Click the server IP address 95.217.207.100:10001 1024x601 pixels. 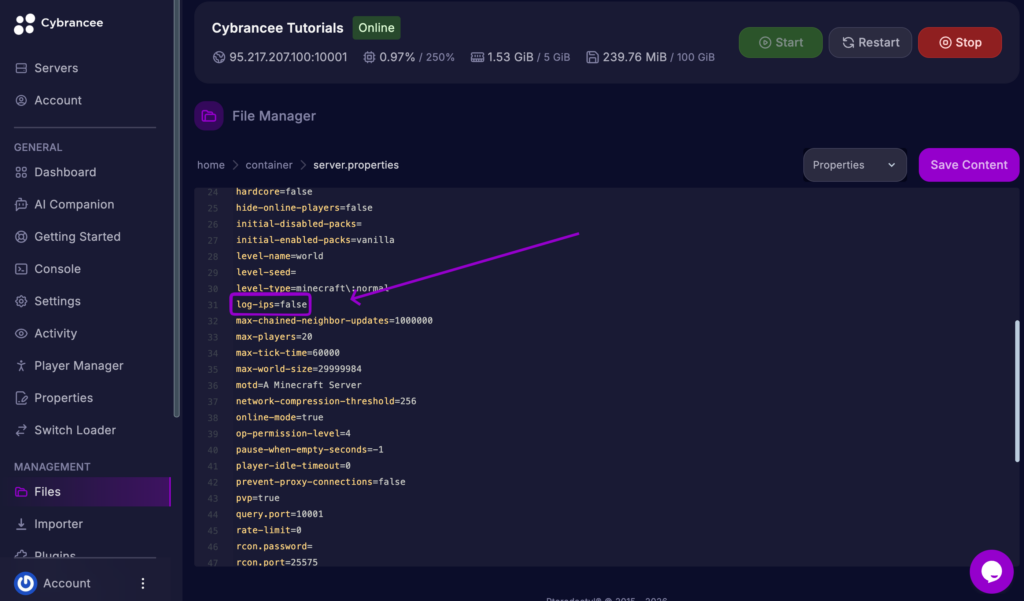[288, 57]
